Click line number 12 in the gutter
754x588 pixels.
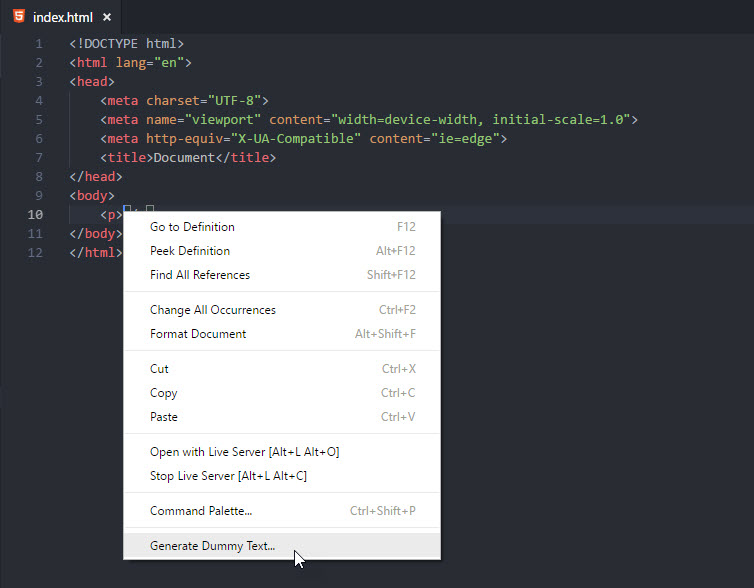point(35,253)
